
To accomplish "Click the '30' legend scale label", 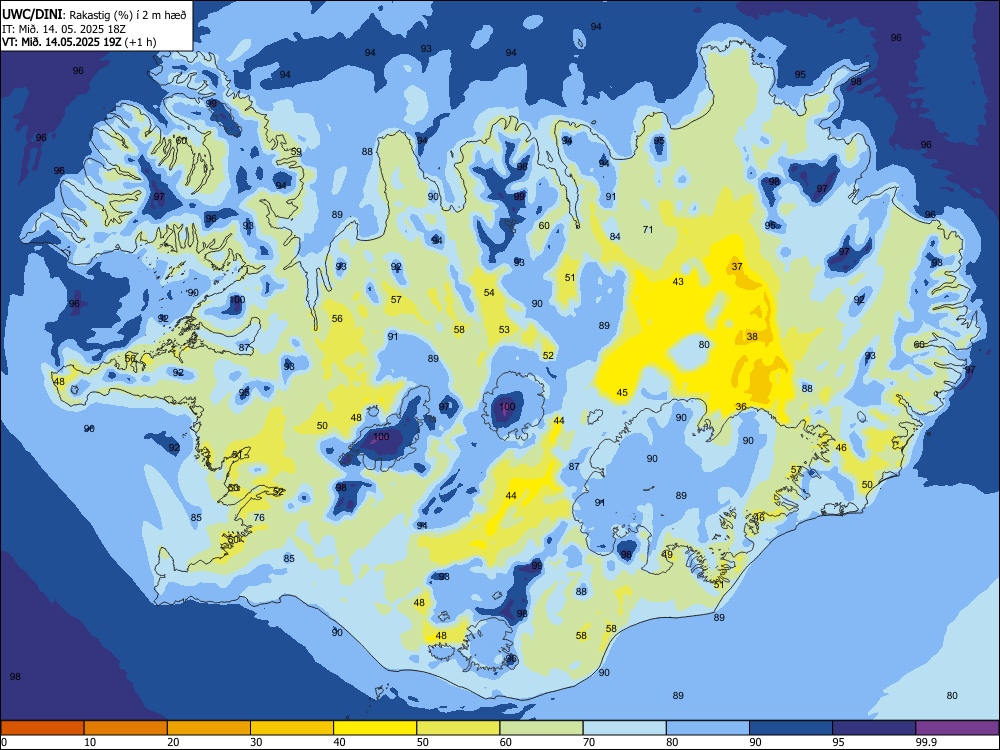I will pyautogui.click(x=256, y=742).
